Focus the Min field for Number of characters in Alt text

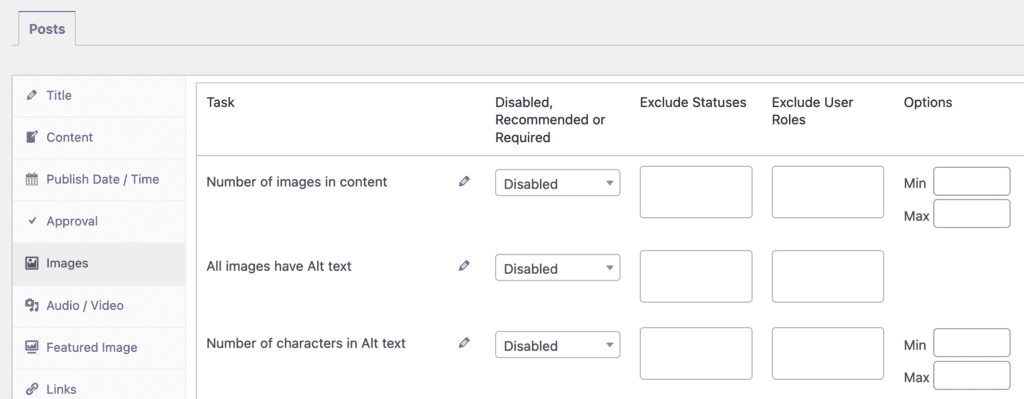[x=972, y=343]
